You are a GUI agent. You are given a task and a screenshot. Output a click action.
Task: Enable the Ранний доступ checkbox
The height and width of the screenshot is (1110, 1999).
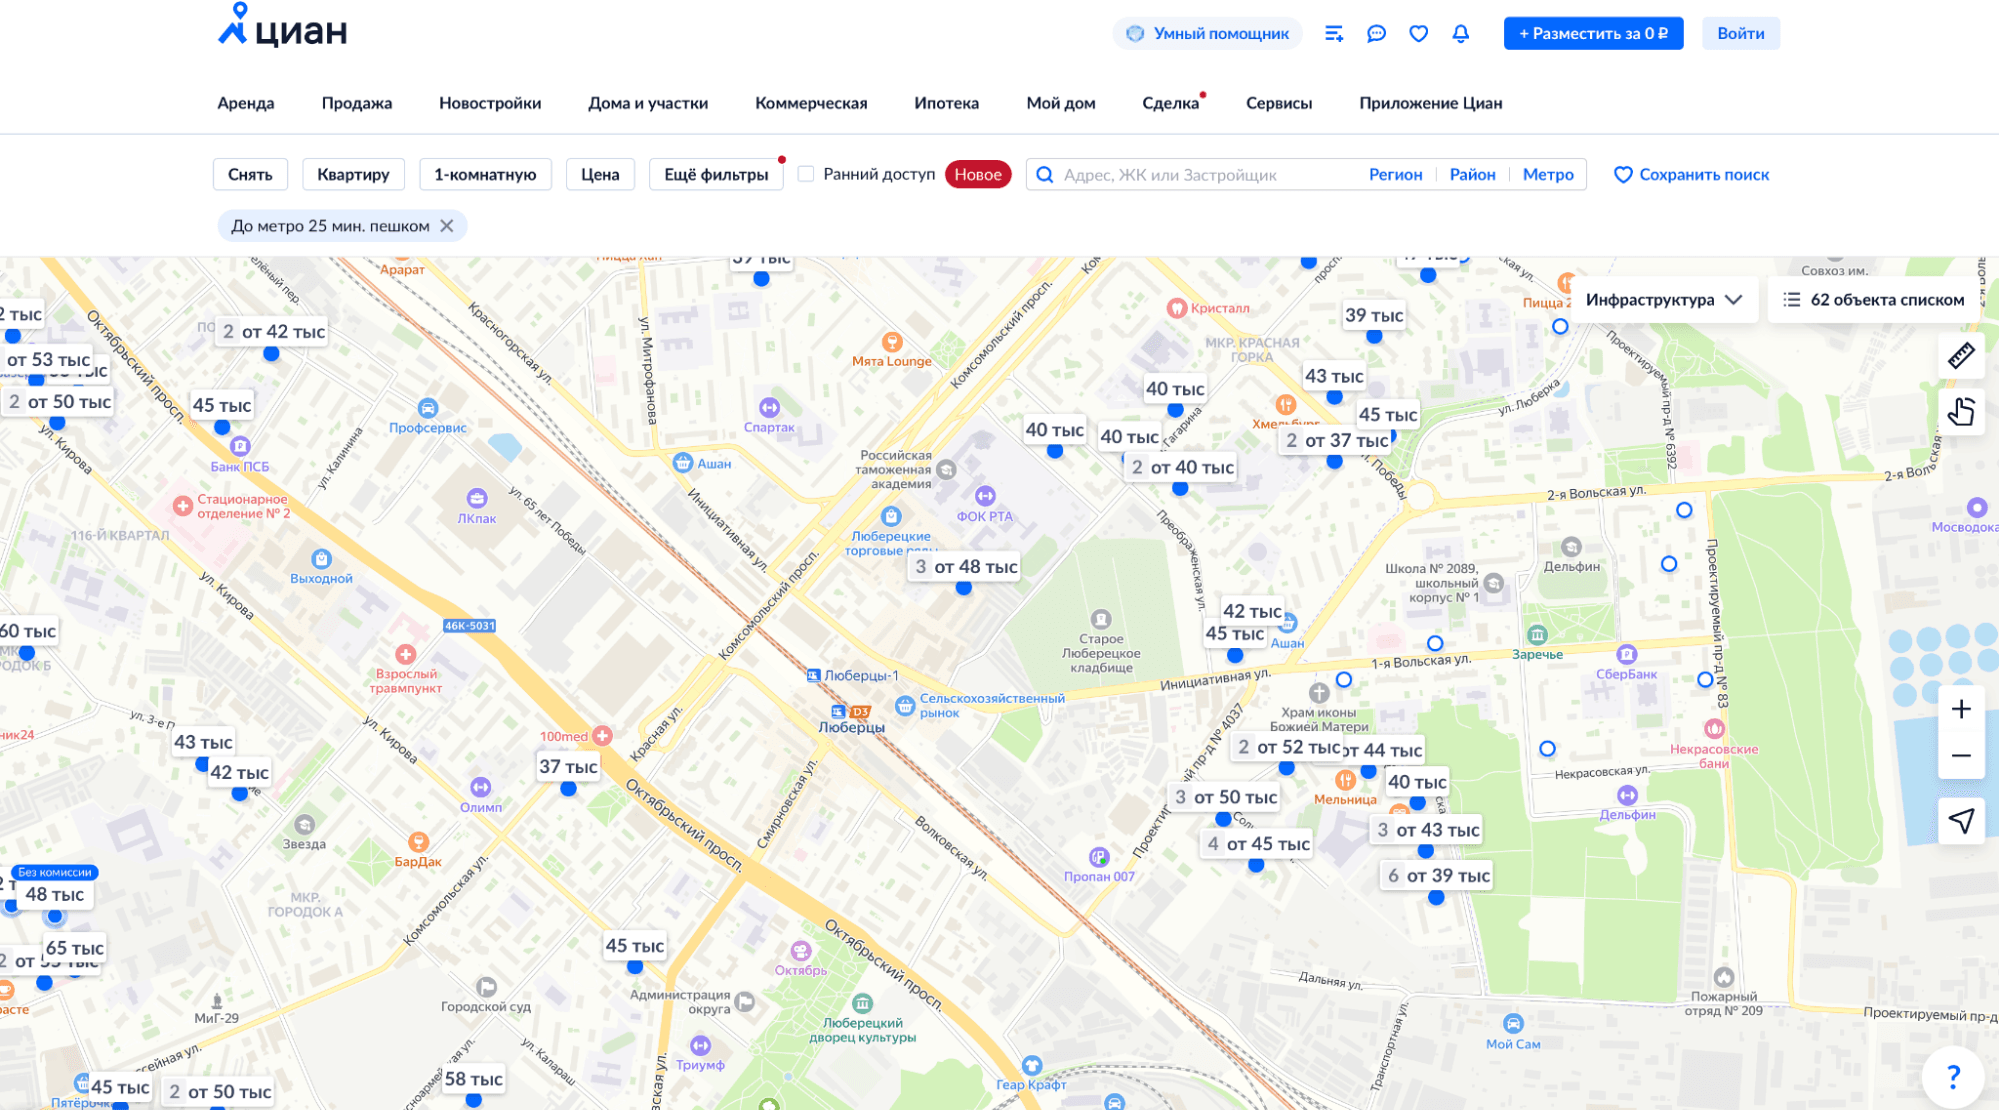coord(806,174)
